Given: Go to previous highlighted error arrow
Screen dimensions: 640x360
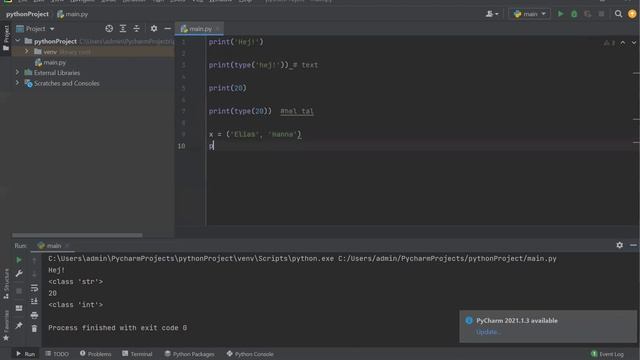Looking at the screenshot, I should click(622, 42).
